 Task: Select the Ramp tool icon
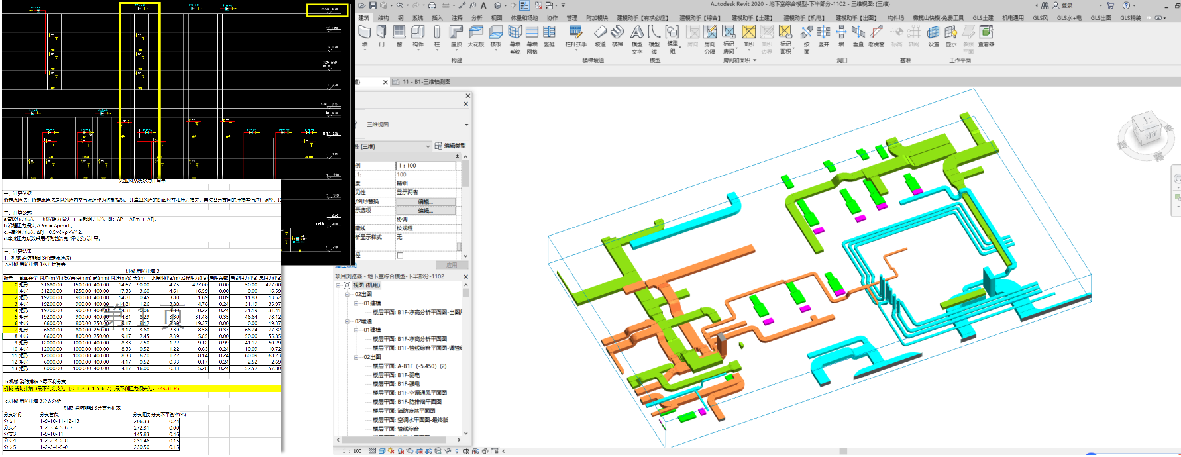point(600,31)
